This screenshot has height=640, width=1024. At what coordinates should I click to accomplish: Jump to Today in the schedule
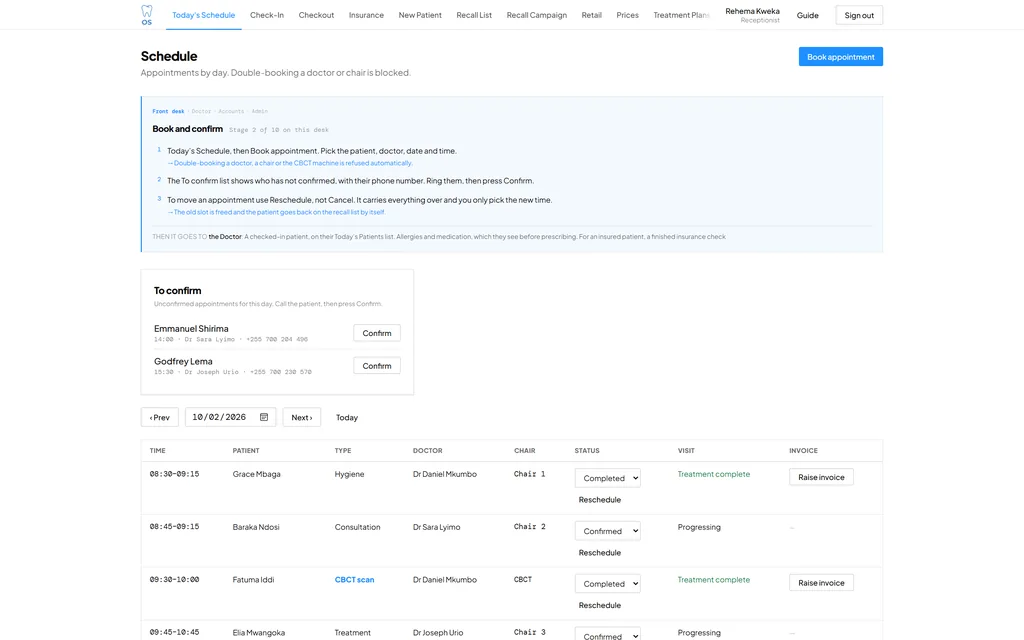coord(347,417)
